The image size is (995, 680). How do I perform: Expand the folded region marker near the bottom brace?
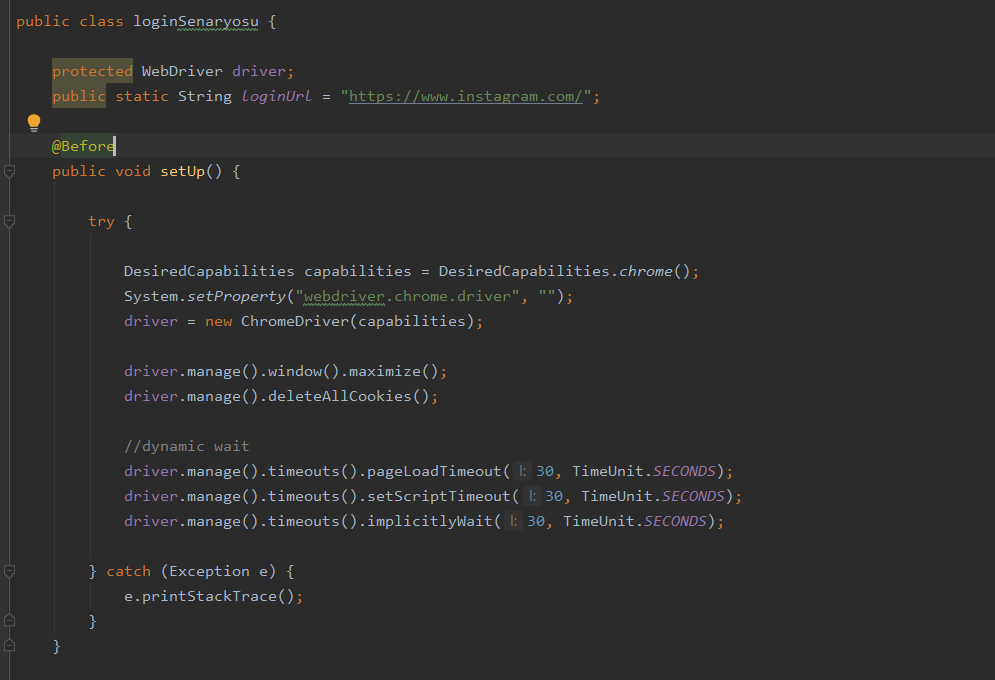9,620
